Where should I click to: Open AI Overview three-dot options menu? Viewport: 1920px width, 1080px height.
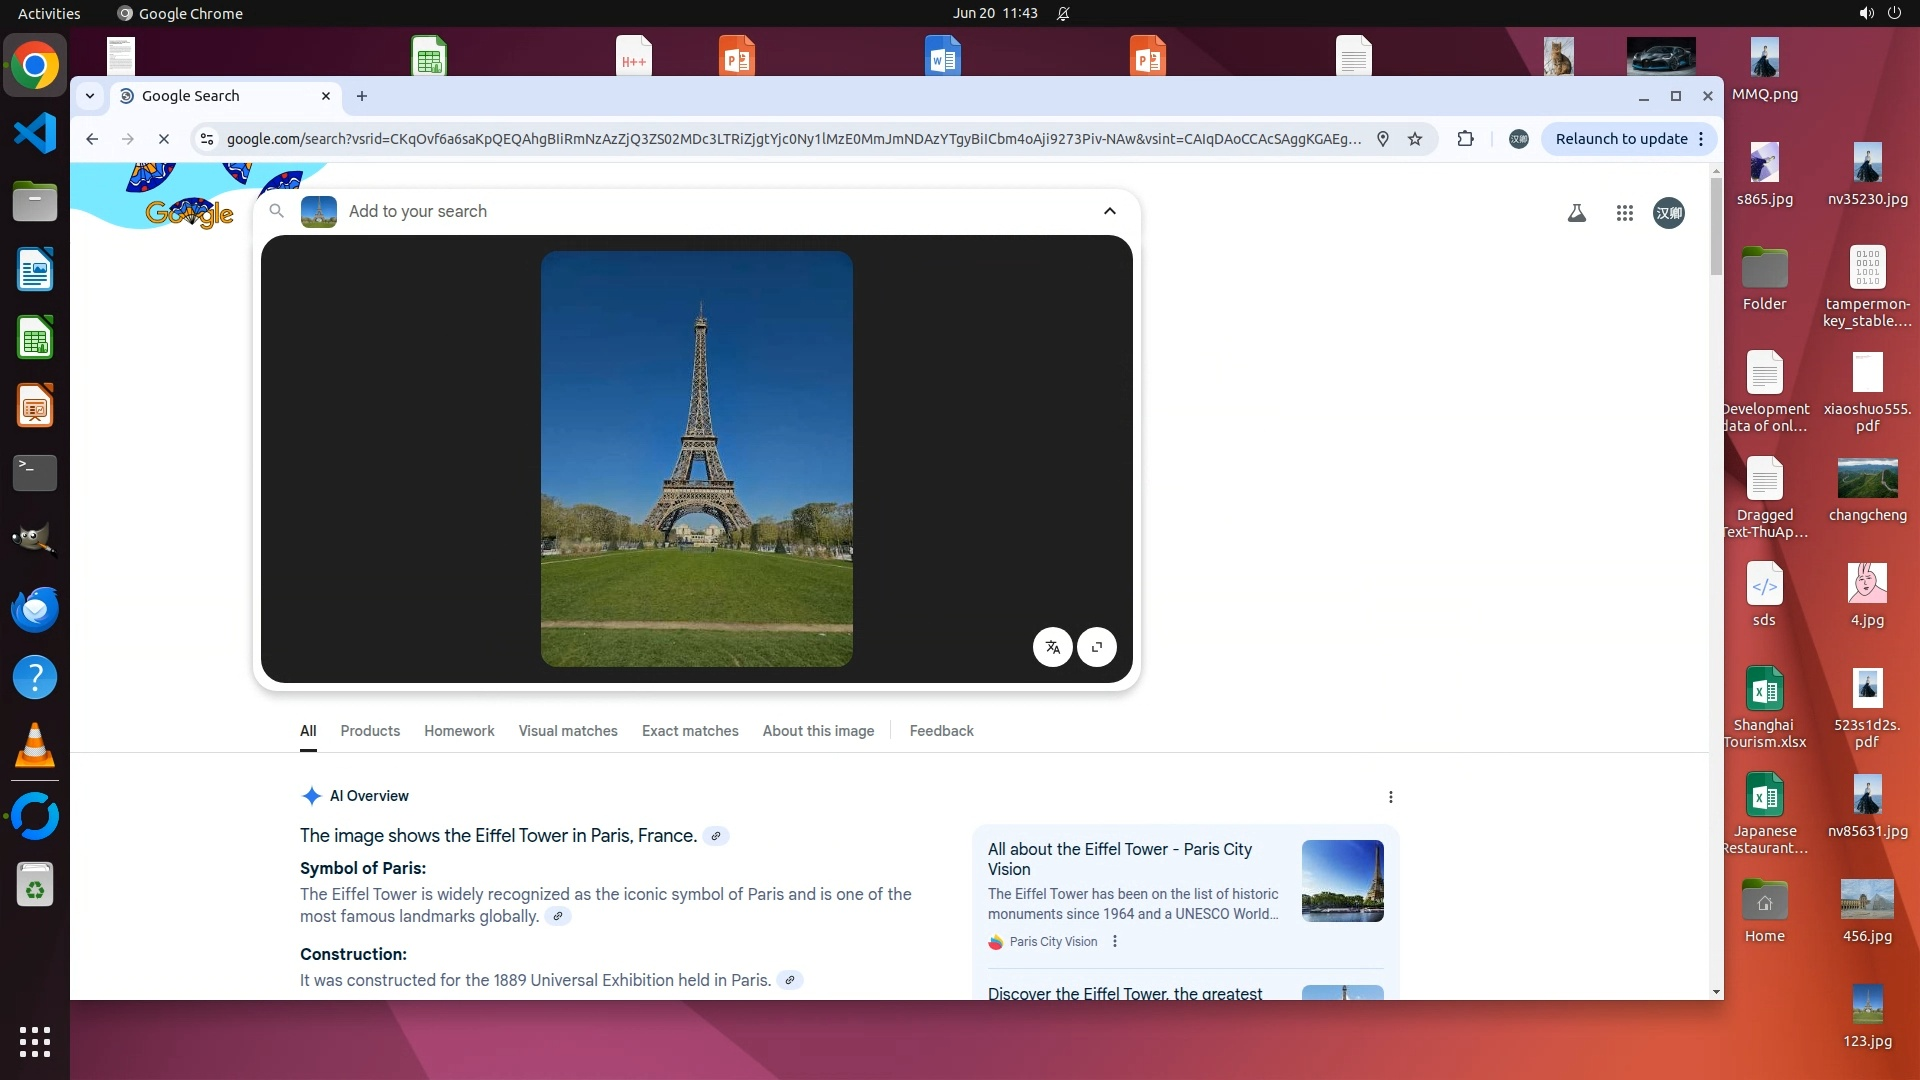point(1391,797)
